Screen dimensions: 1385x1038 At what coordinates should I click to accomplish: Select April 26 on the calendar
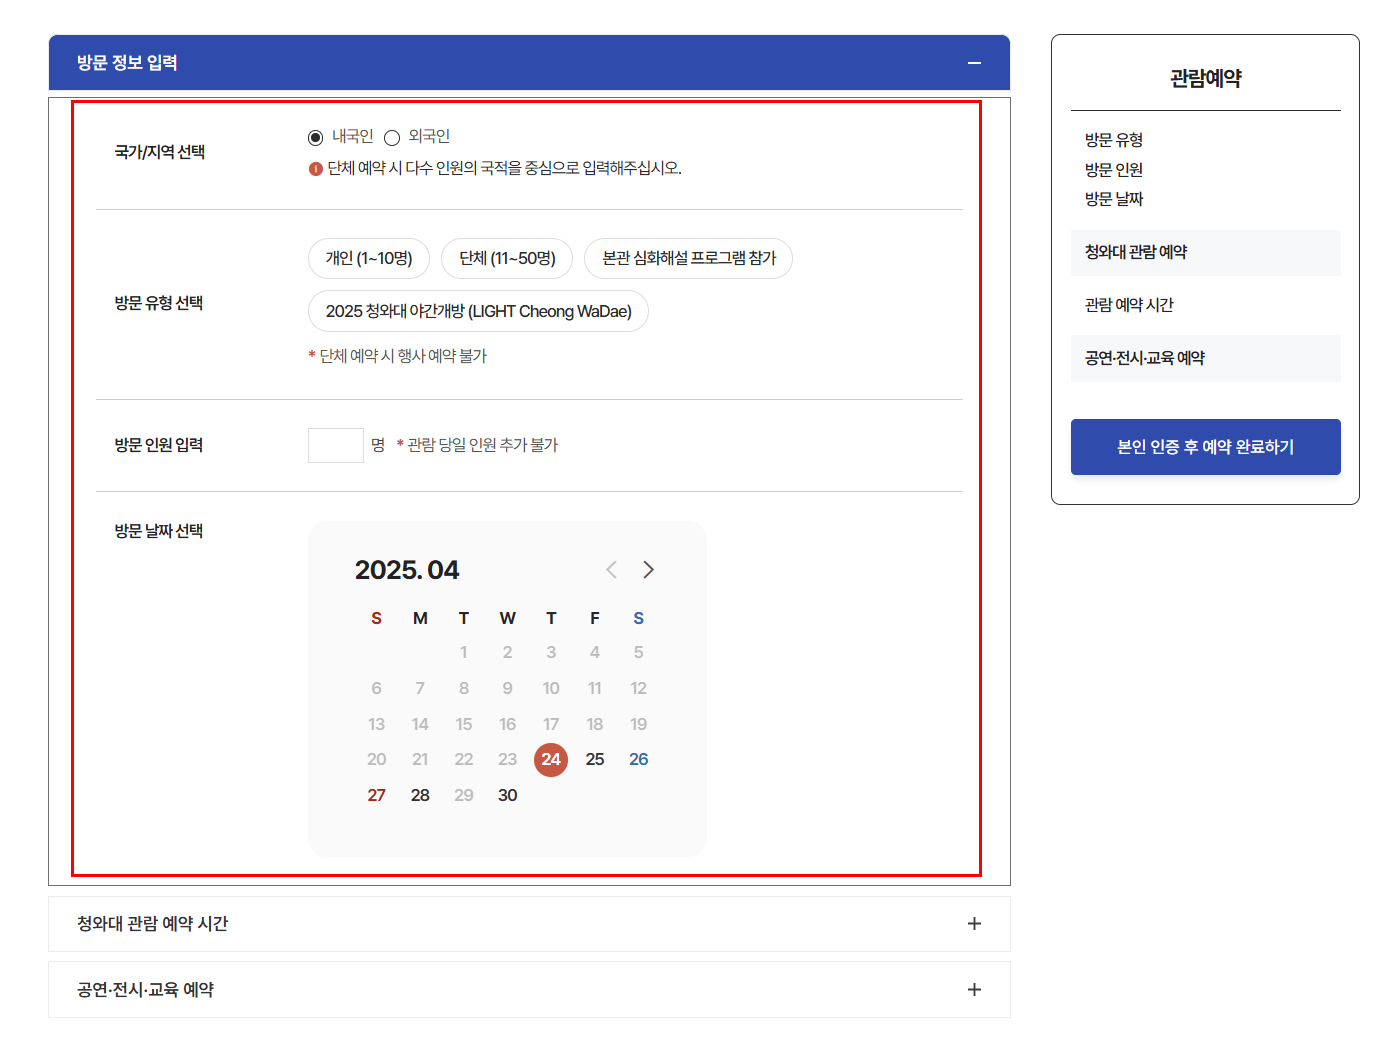(638, 759)
